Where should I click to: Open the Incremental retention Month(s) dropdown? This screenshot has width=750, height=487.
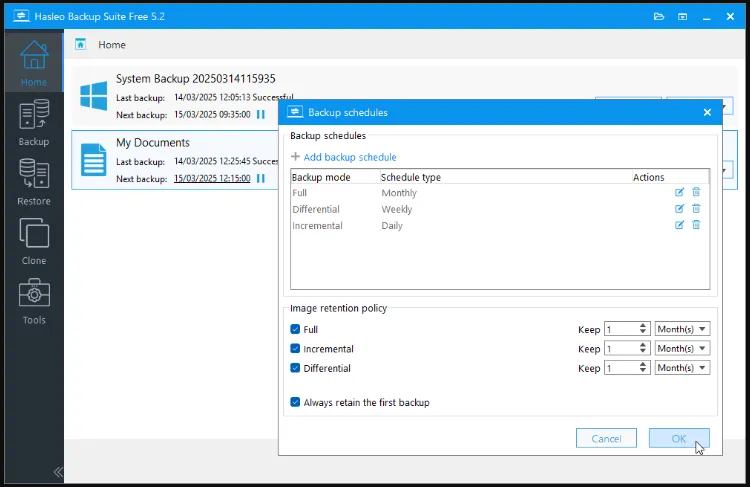click(x=682, y=348)
